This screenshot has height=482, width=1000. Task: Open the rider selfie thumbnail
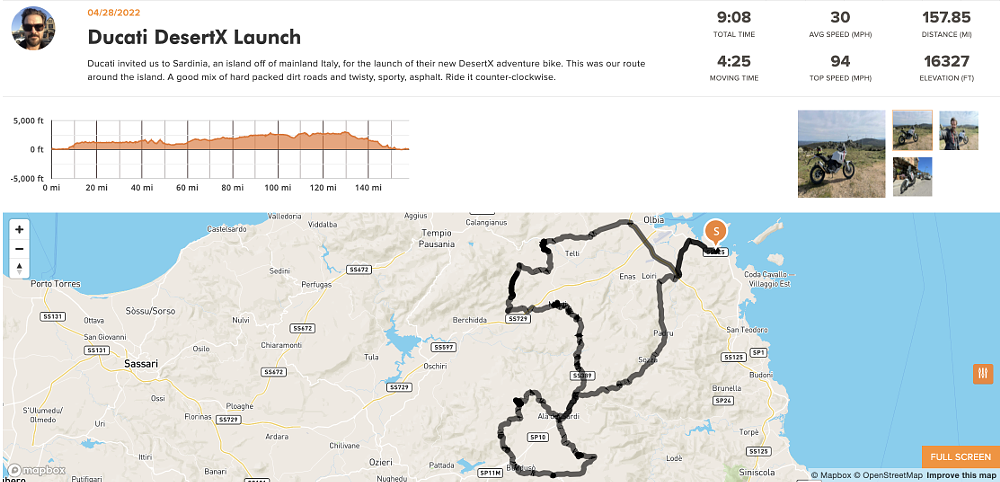[956, 130]
